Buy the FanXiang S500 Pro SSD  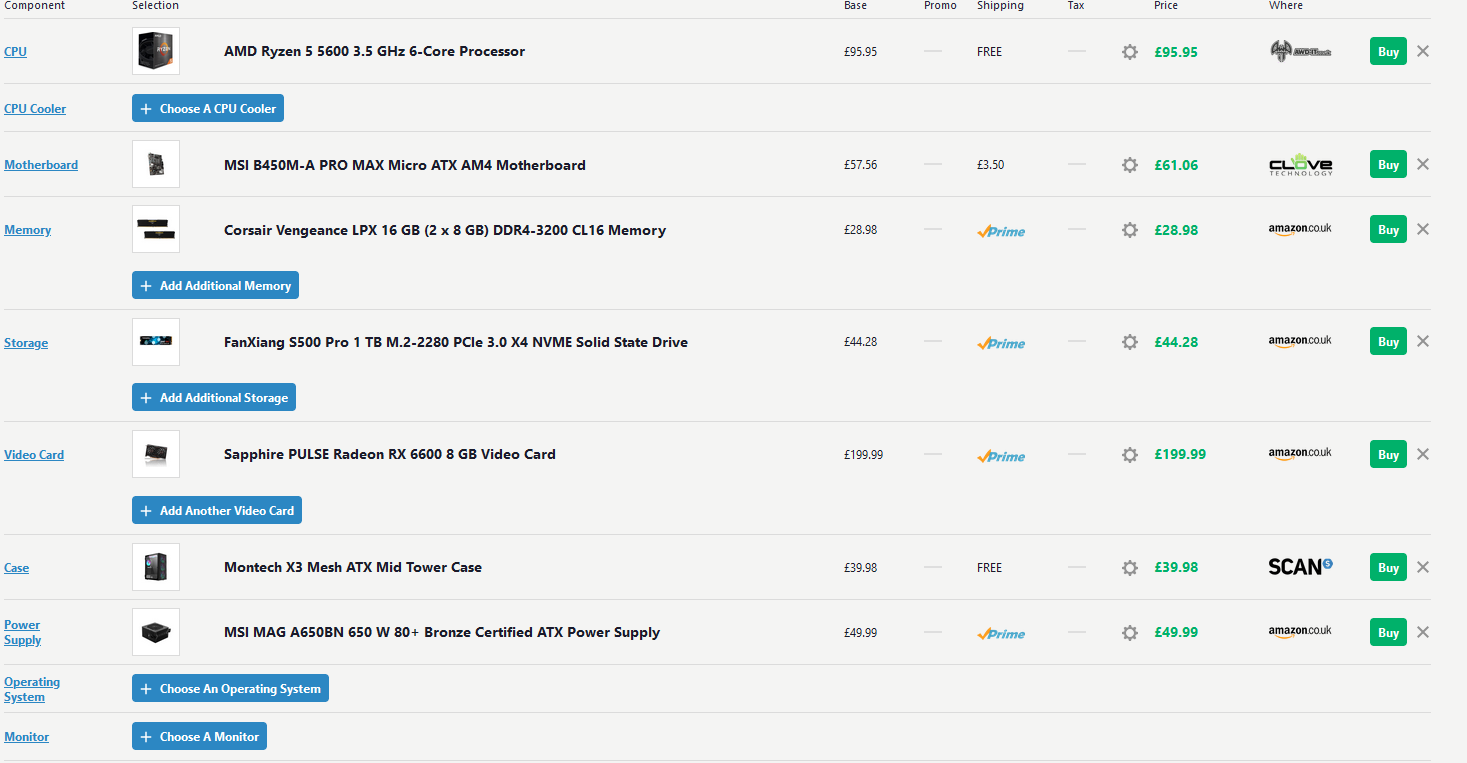point(1388,341)
